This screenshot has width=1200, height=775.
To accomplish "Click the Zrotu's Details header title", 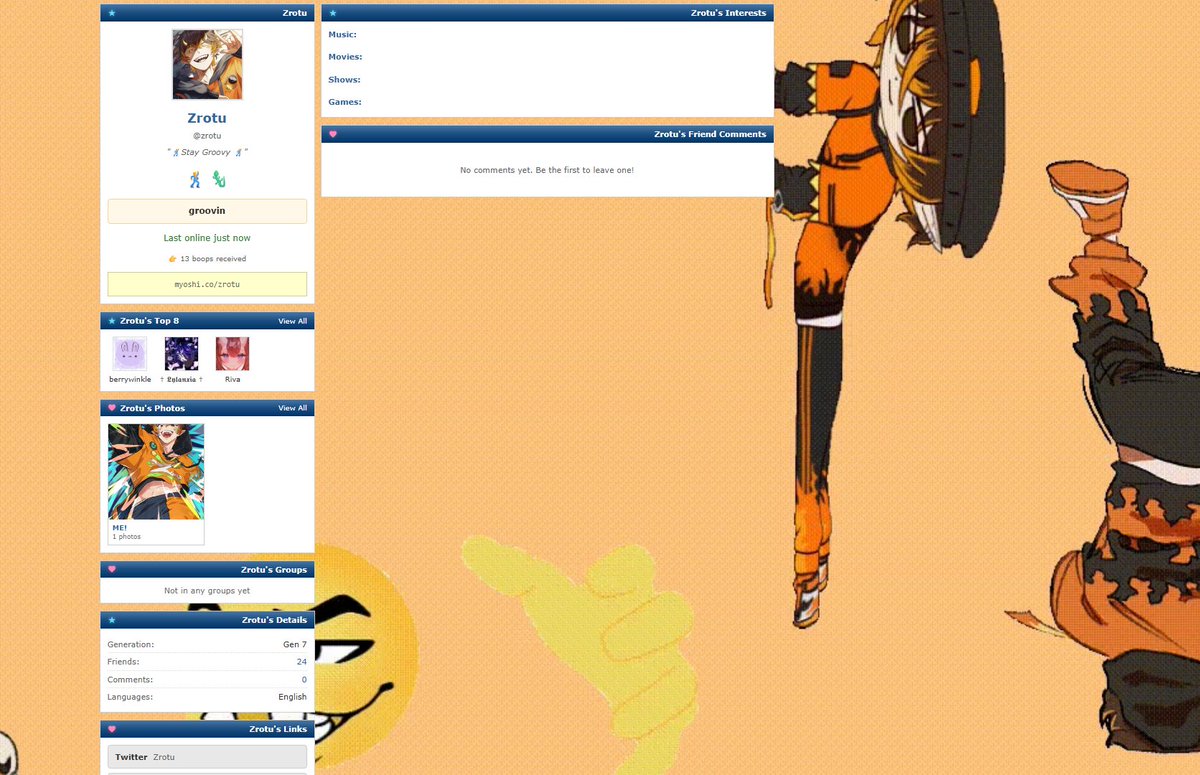I will point(274,620).
